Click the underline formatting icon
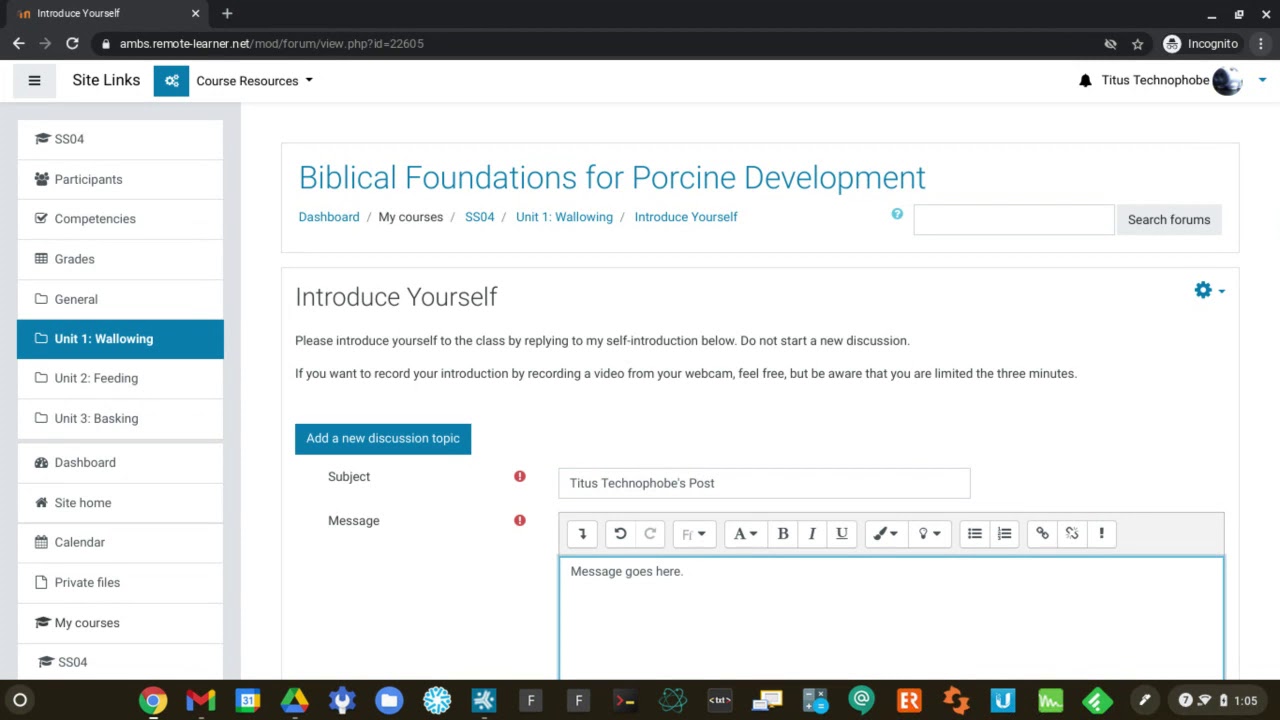 coord(842,534)
